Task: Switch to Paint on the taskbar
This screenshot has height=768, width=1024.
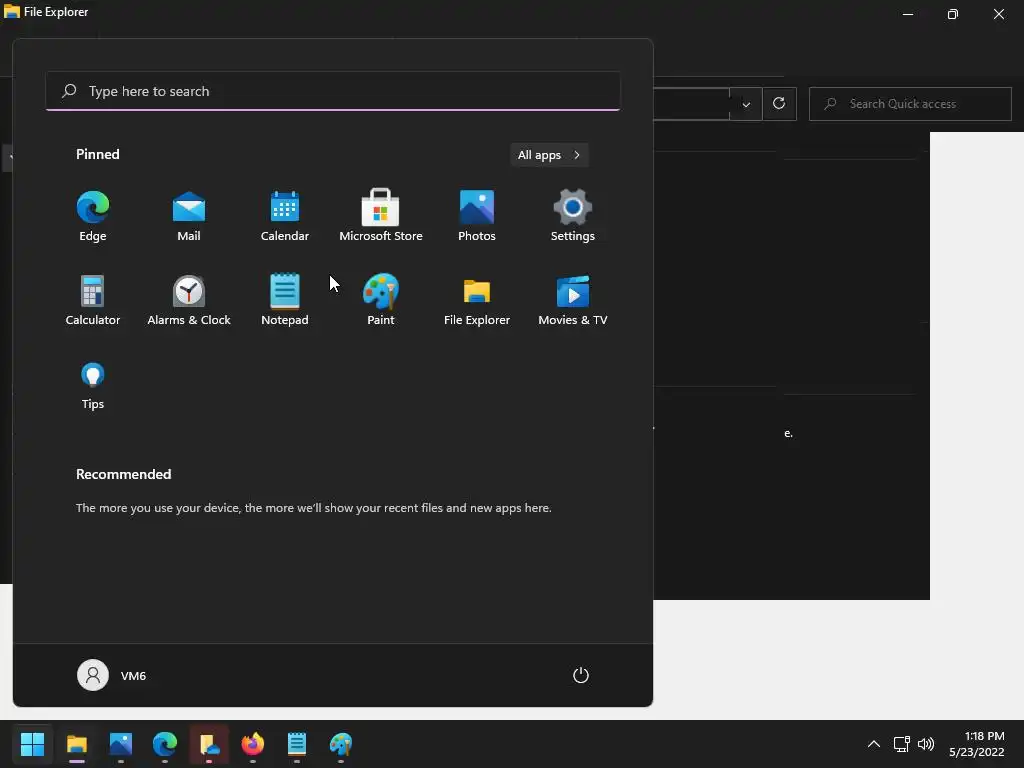Action: coord(341,744)
